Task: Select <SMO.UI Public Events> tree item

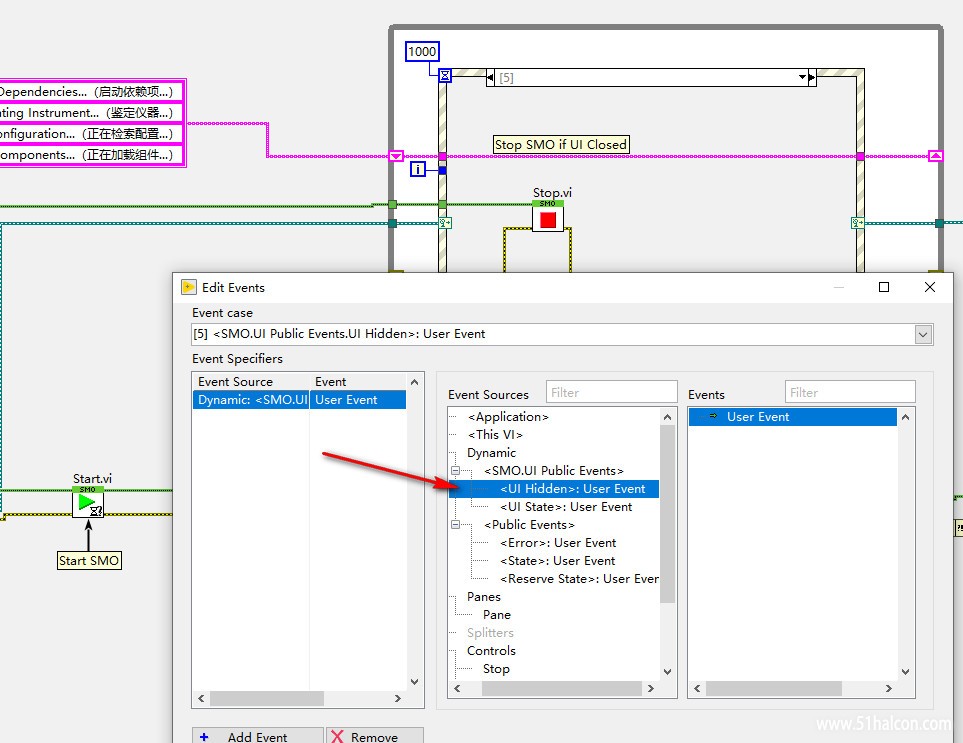Action: pyautogui.click(x=553, y=471)
